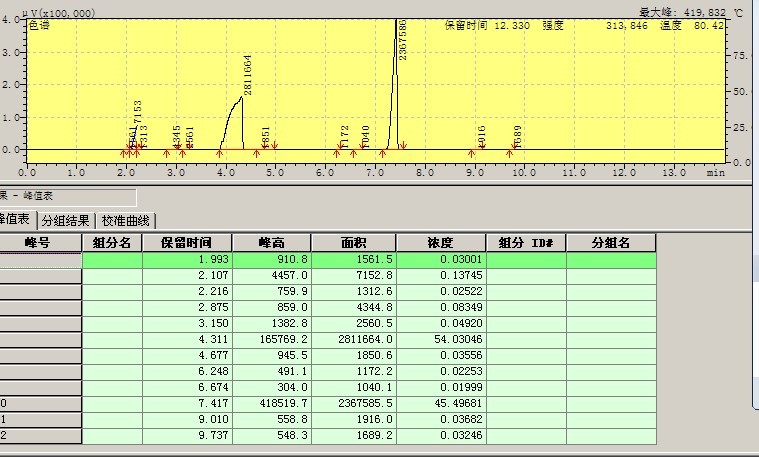Click area cell 1850.6
The image size is (759, 457).
[353, 355]
